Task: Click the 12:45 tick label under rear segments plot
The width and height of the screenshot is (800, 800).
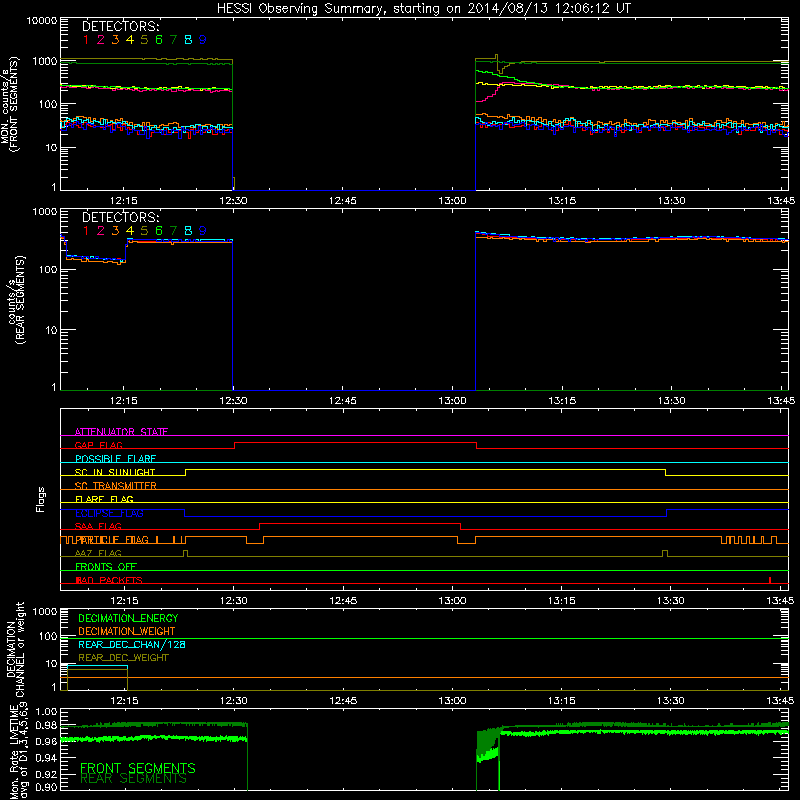Action: 342,401
